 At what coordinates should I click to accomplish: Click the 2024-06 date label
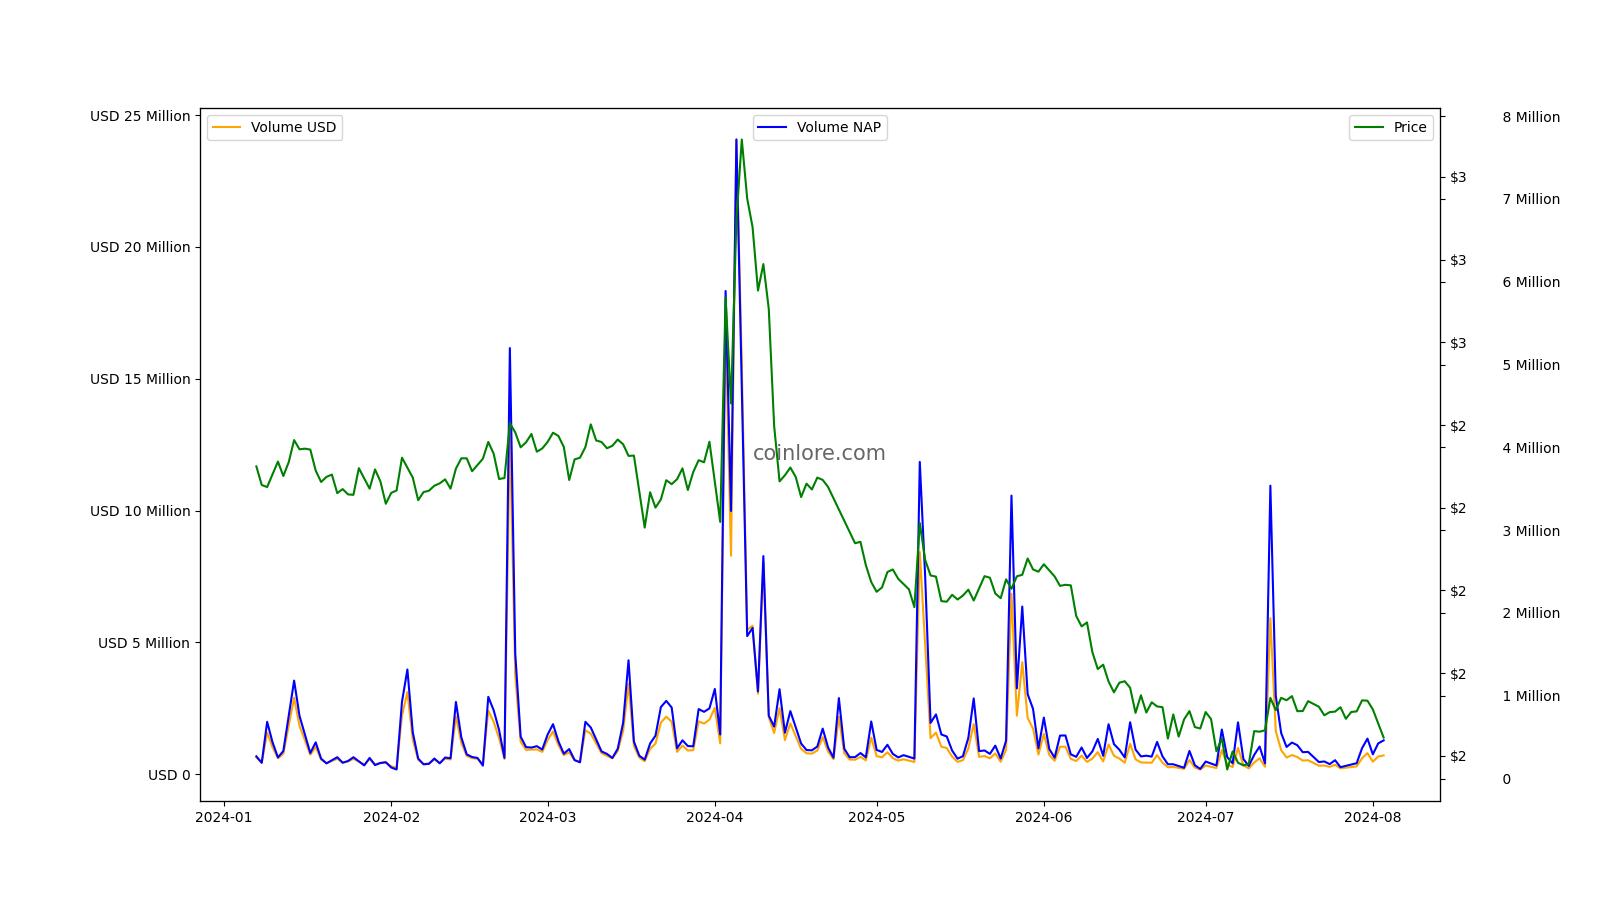1044,817
